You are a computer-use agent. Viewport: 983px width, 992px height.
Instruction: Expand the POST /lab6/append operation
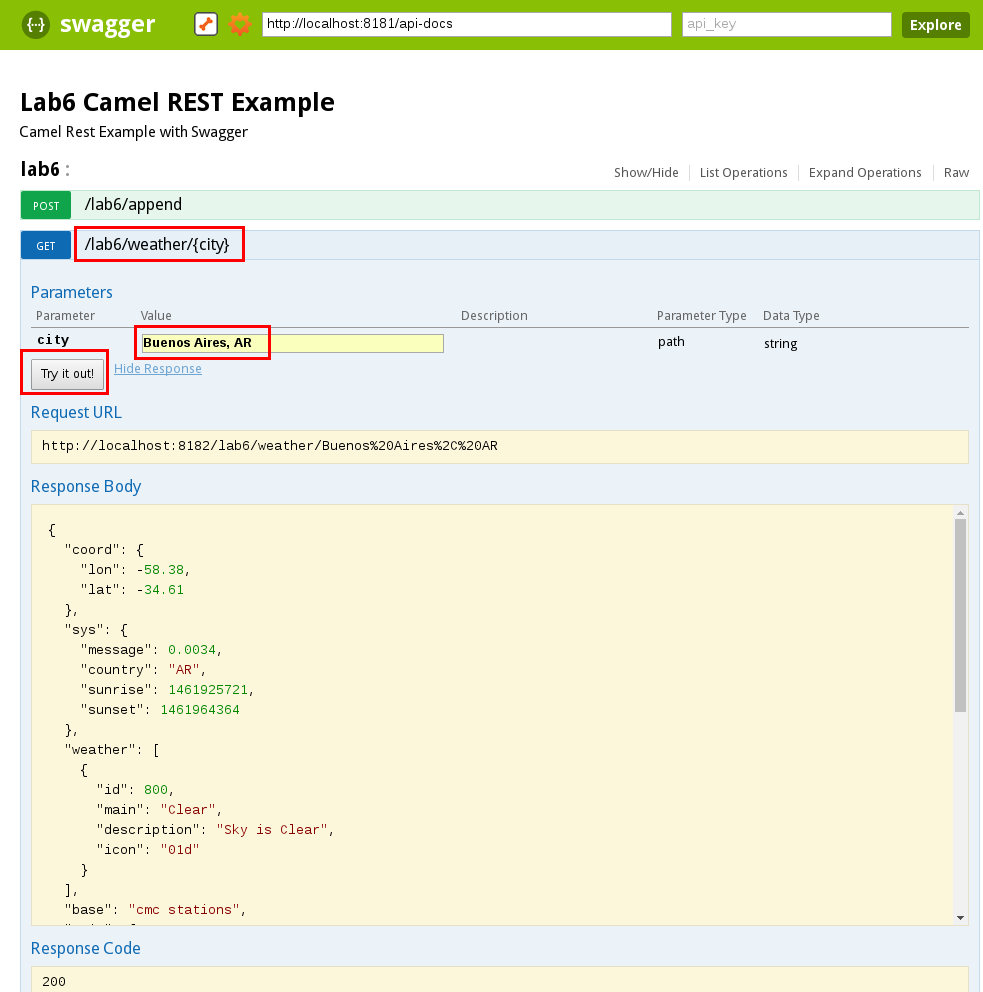(133, 205)
